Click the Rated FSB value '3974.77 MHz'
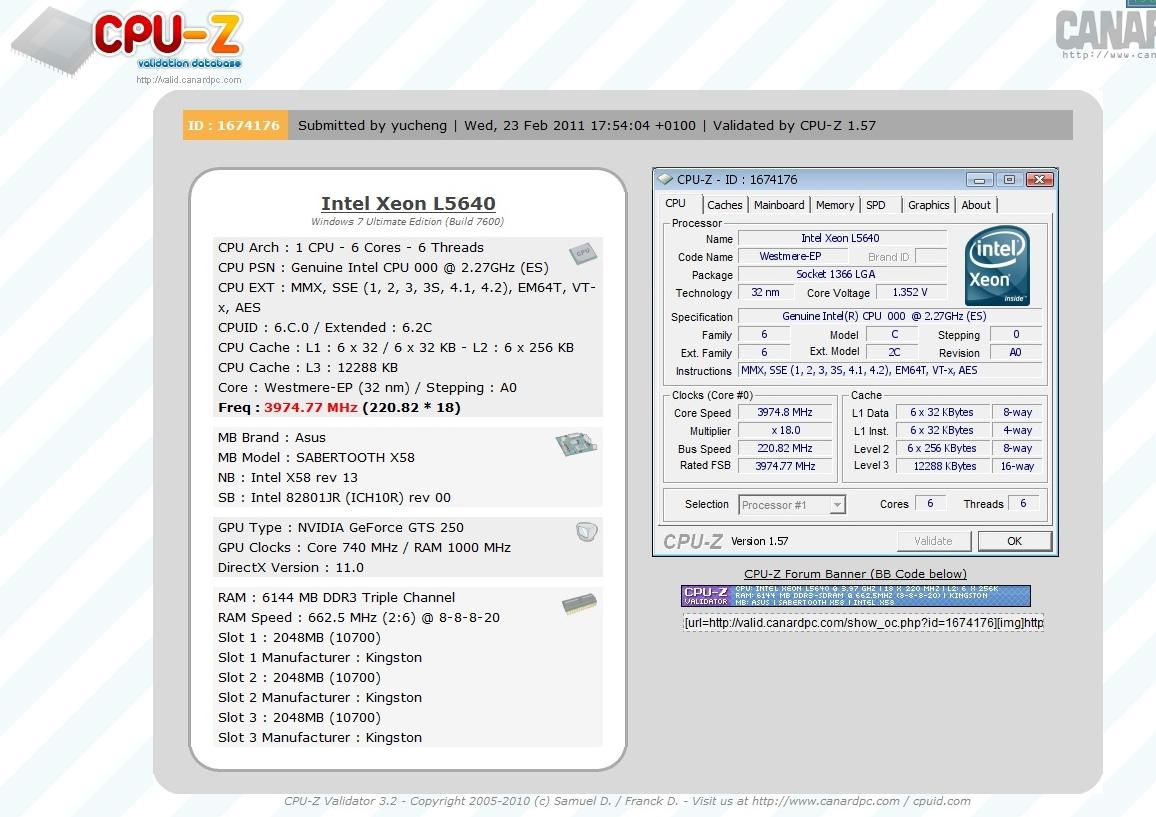The width and height of the screenshot is (1156, 817). pos(785,466)
